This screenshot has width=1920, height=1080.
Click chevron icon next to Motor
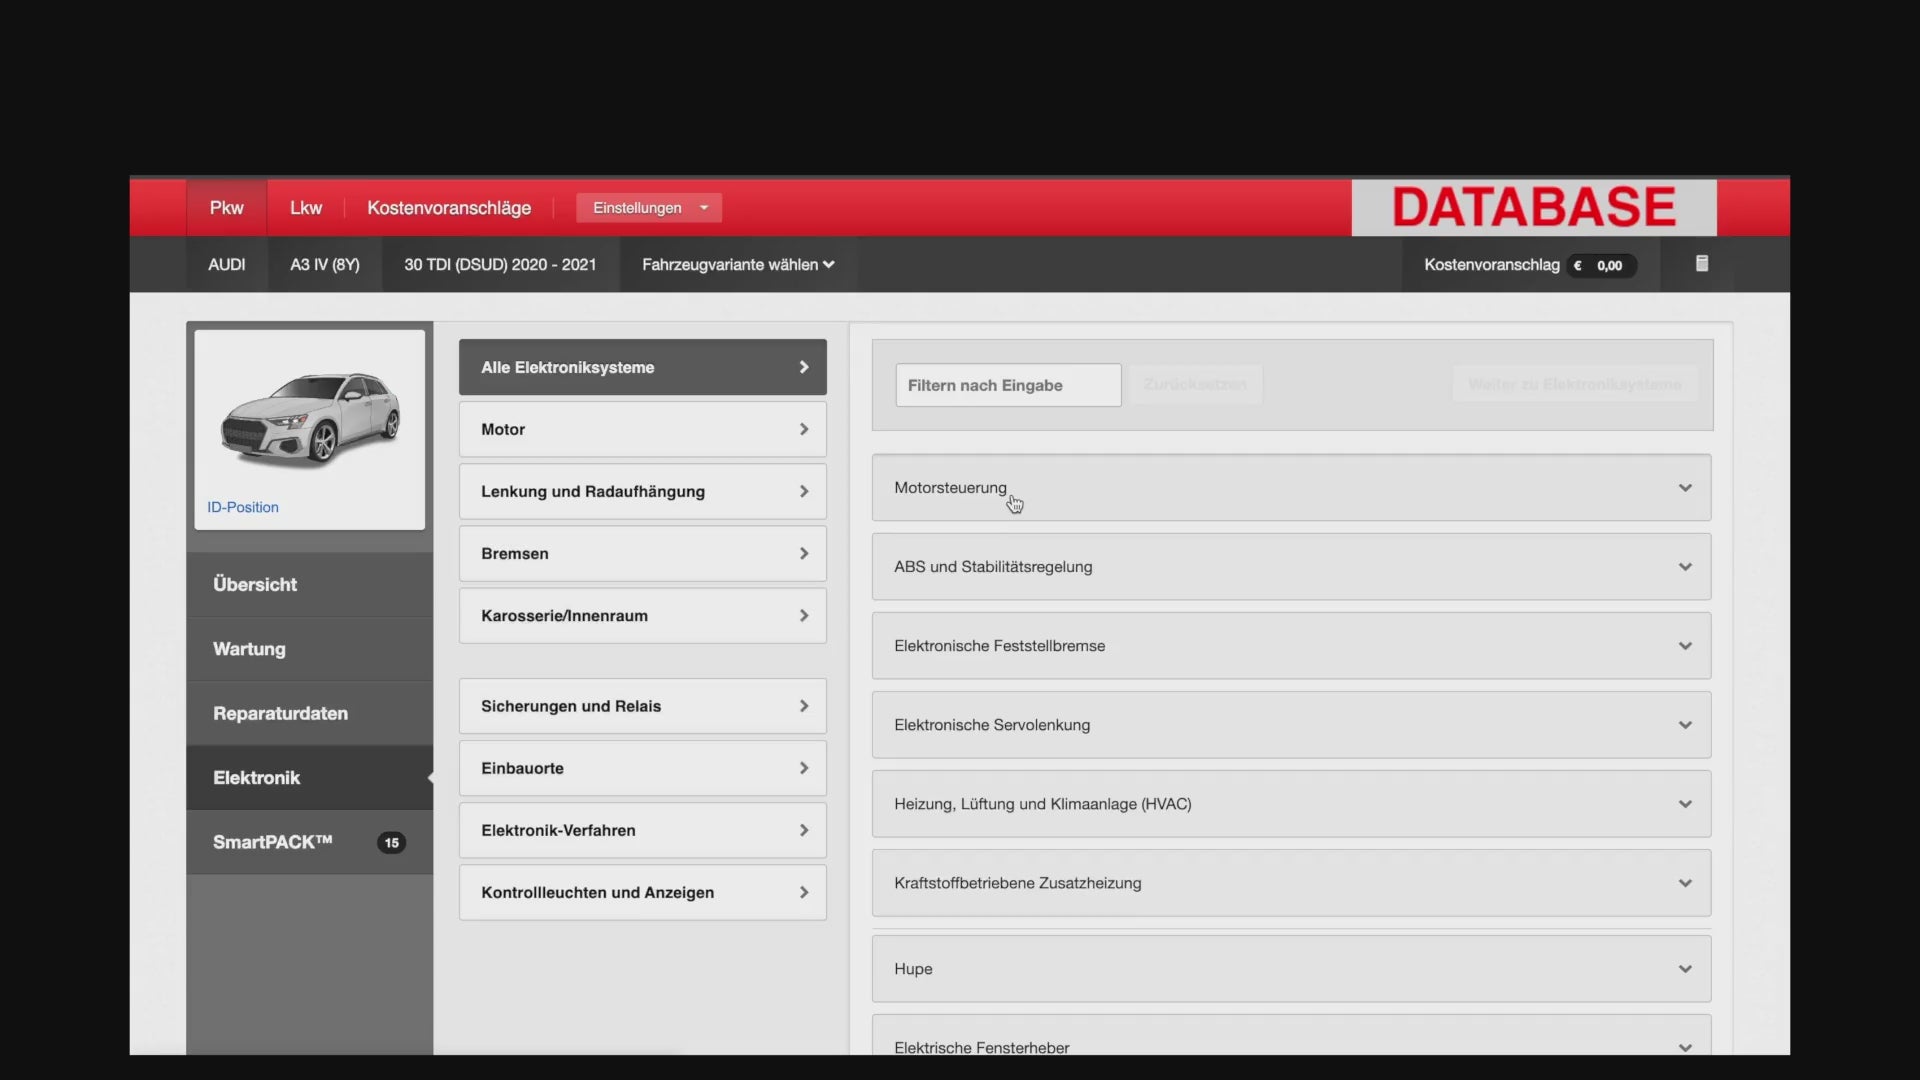coord(804,430)
